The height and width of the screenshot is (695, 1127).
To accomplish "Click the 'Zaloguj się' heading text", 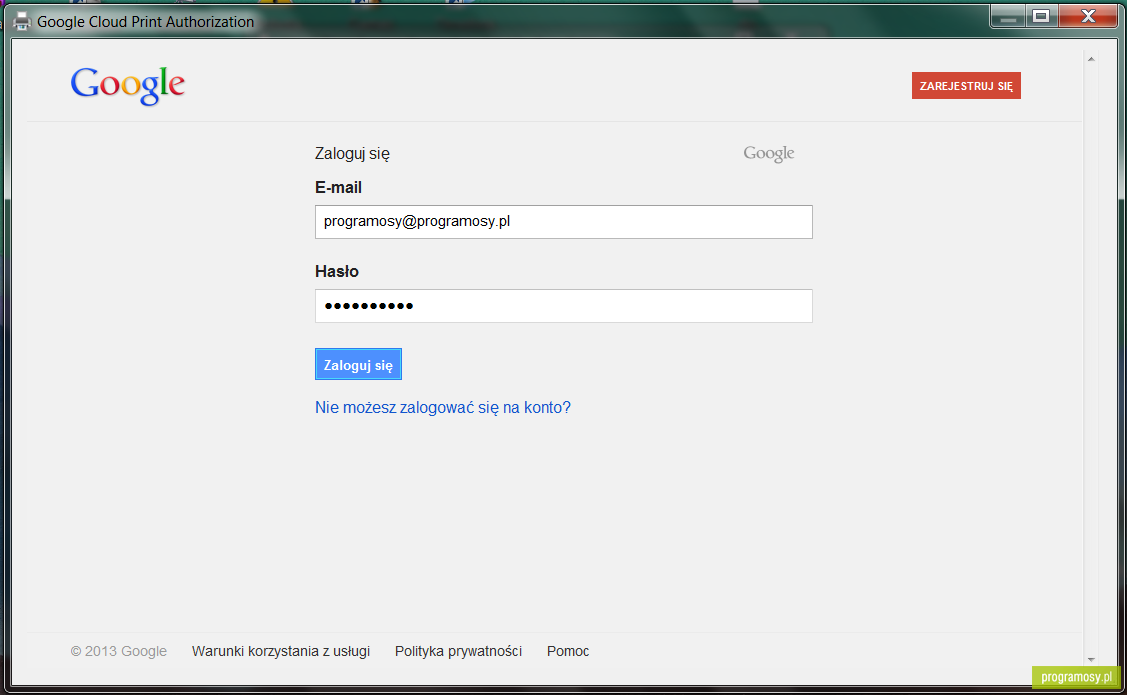I will (352, 154).
